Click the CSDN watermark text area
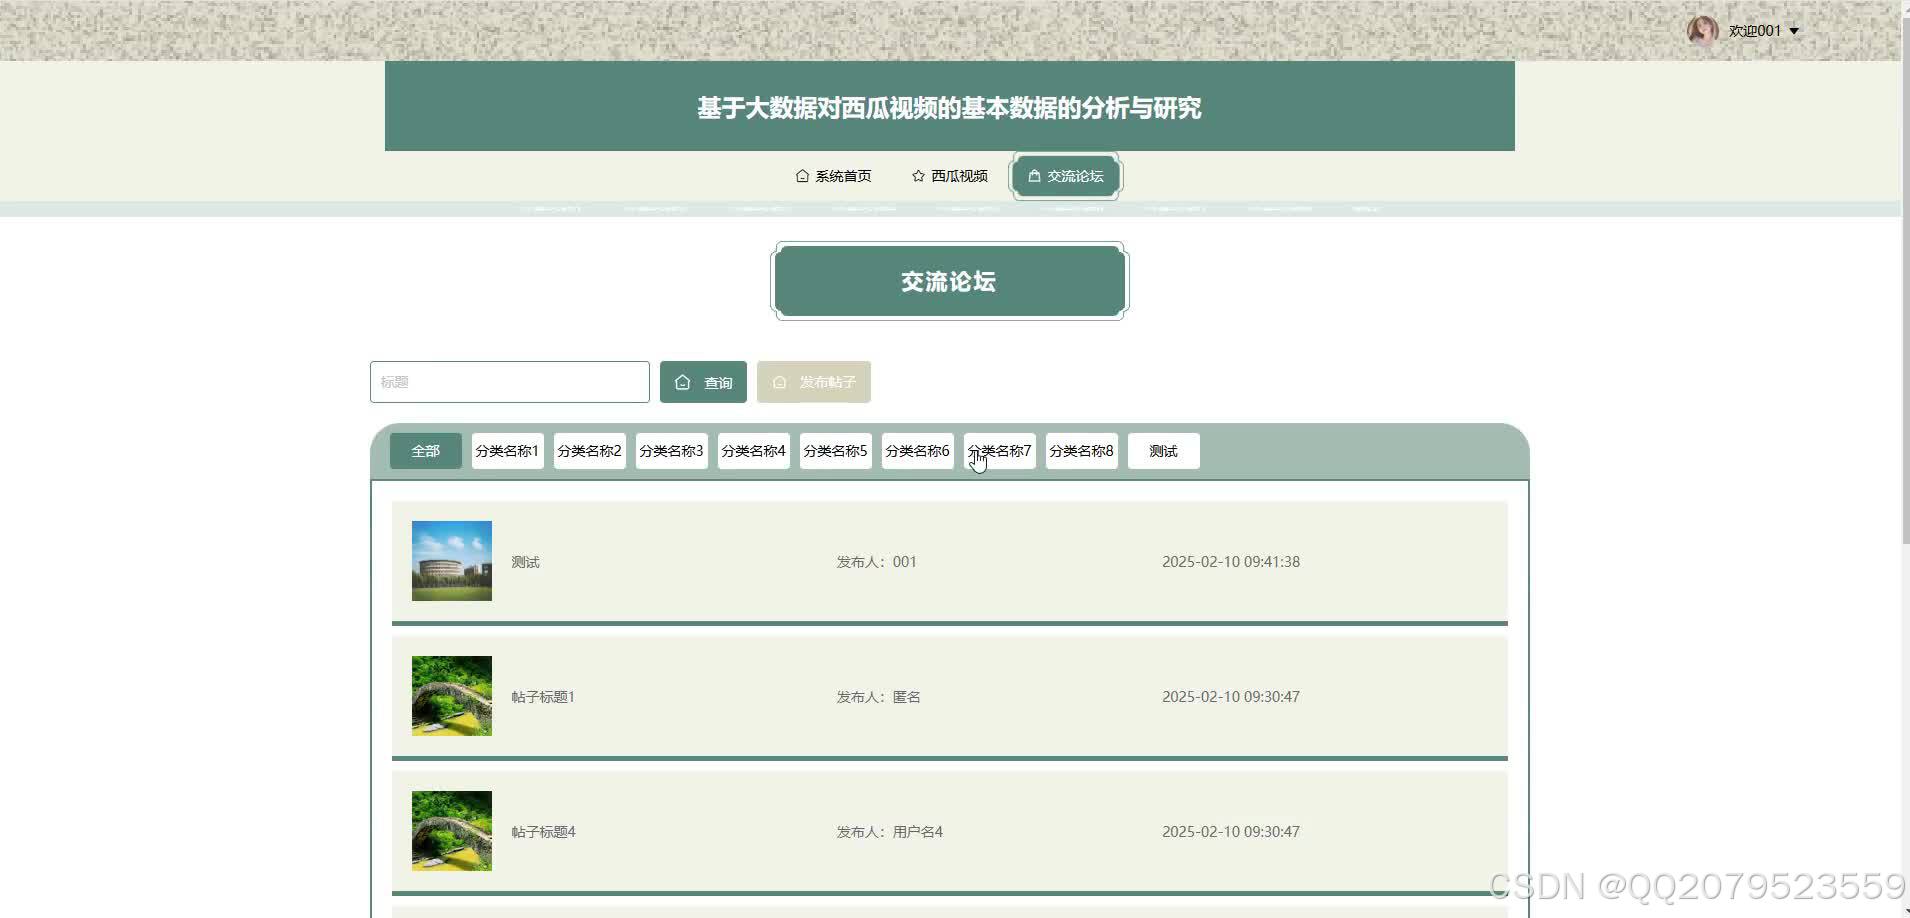Image resolution: width=1910 pixels, height=918 pixels. pyautogui.click(x=1690, y=887)
